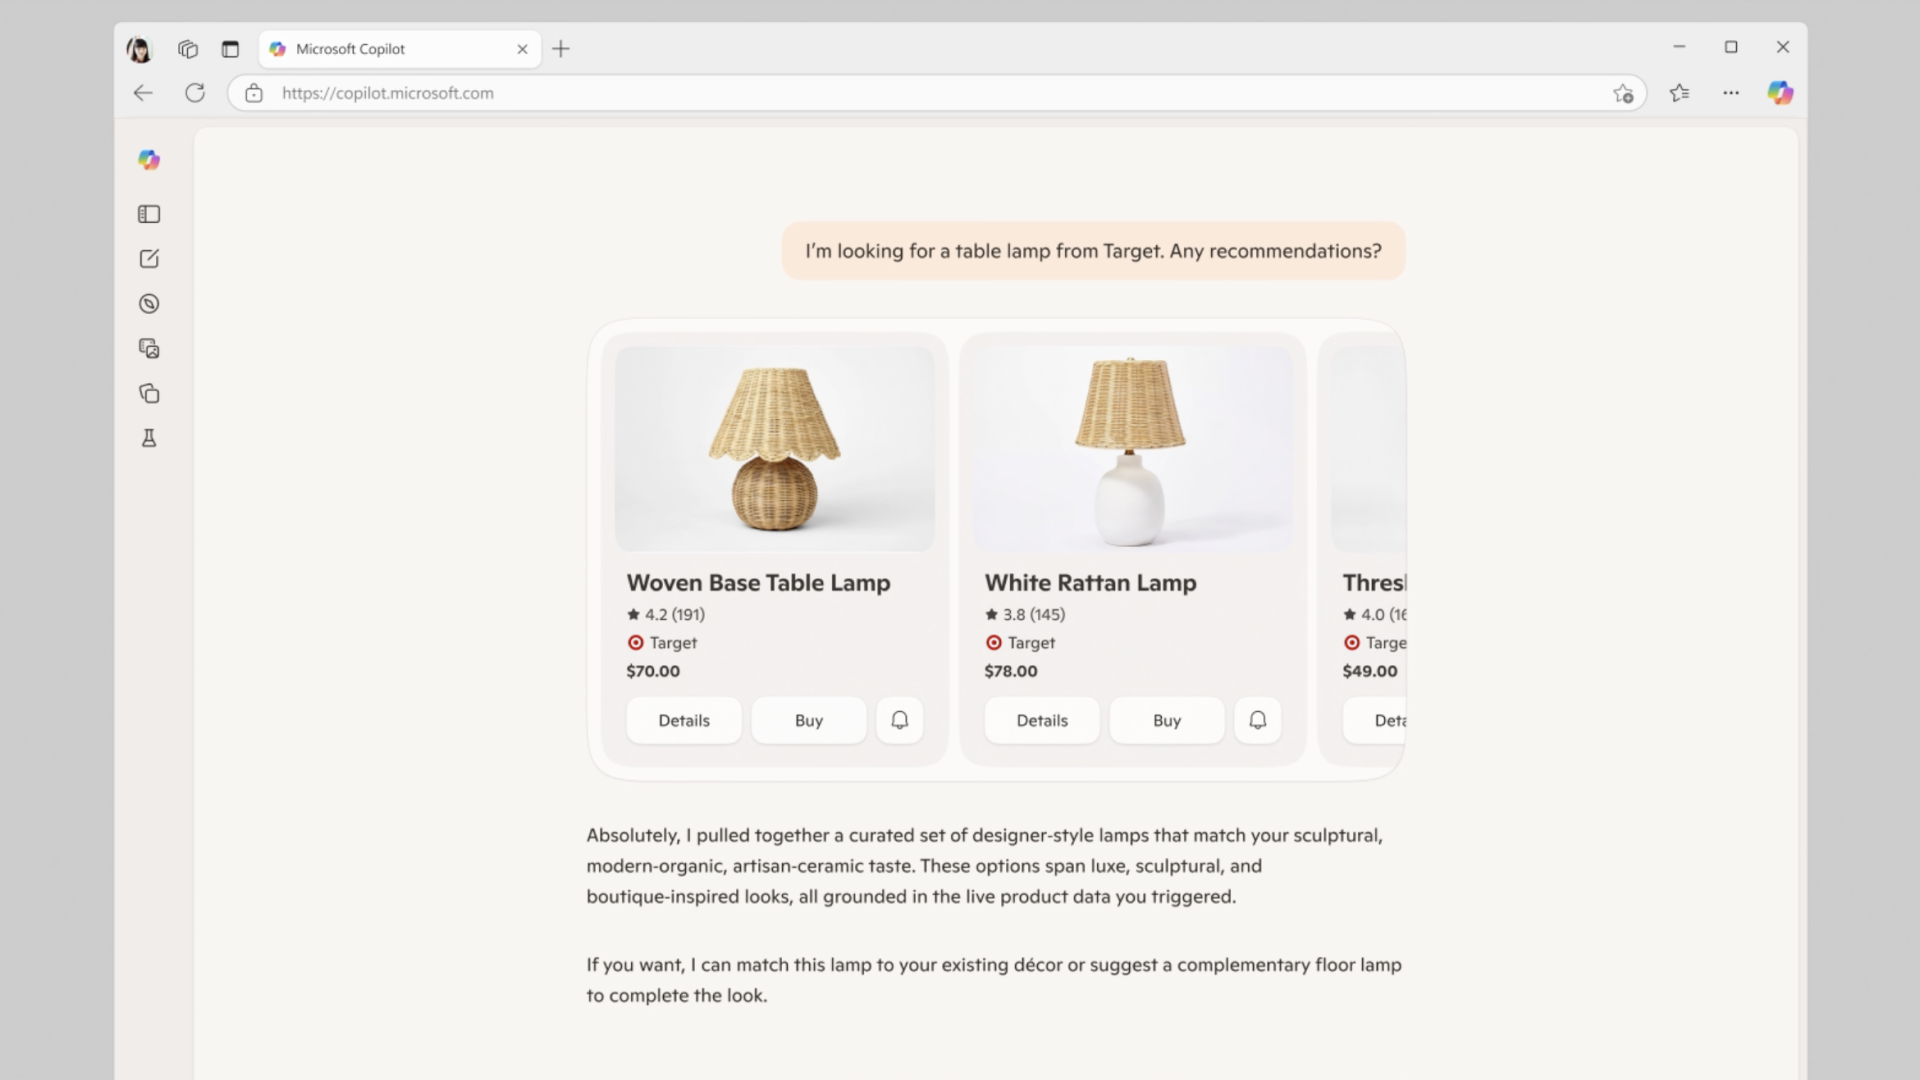Open the tab actions menu icon
Viewport: 1920px width, 1080px height.
click(230, 49)
